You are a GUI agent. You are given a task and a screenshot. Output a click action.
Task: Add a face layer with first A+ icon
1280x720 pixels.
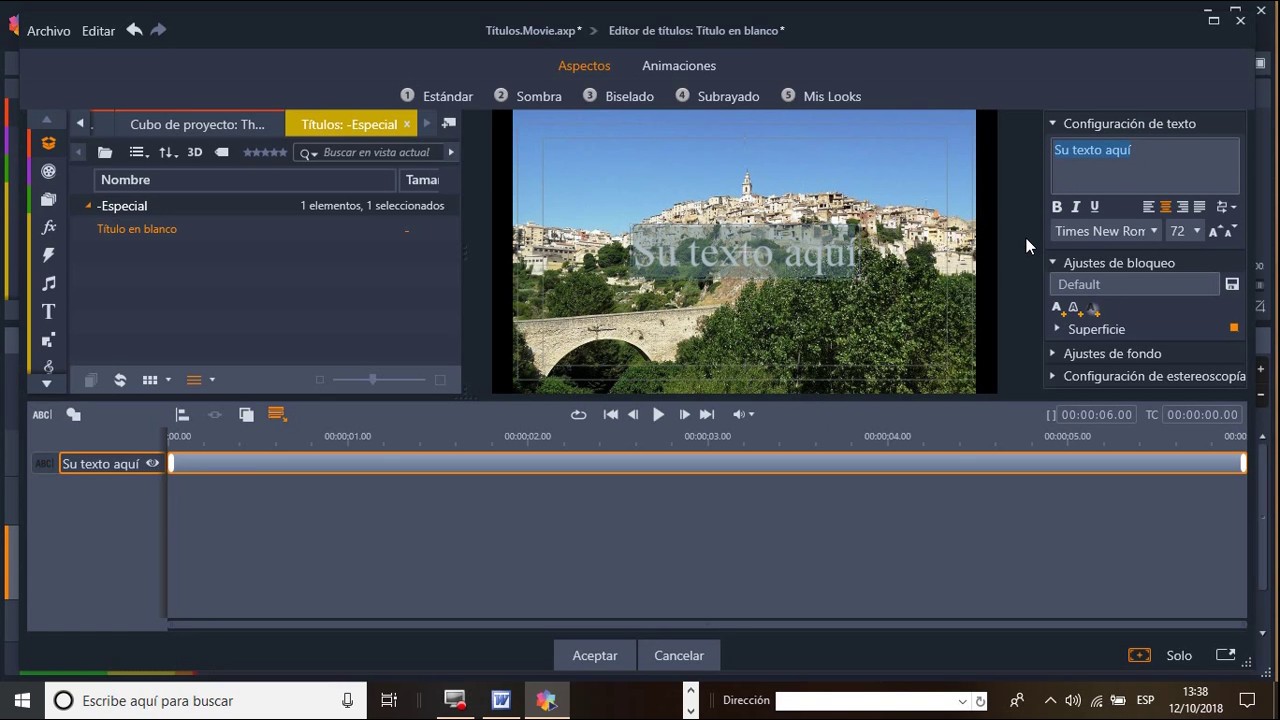pos(1058,309)
